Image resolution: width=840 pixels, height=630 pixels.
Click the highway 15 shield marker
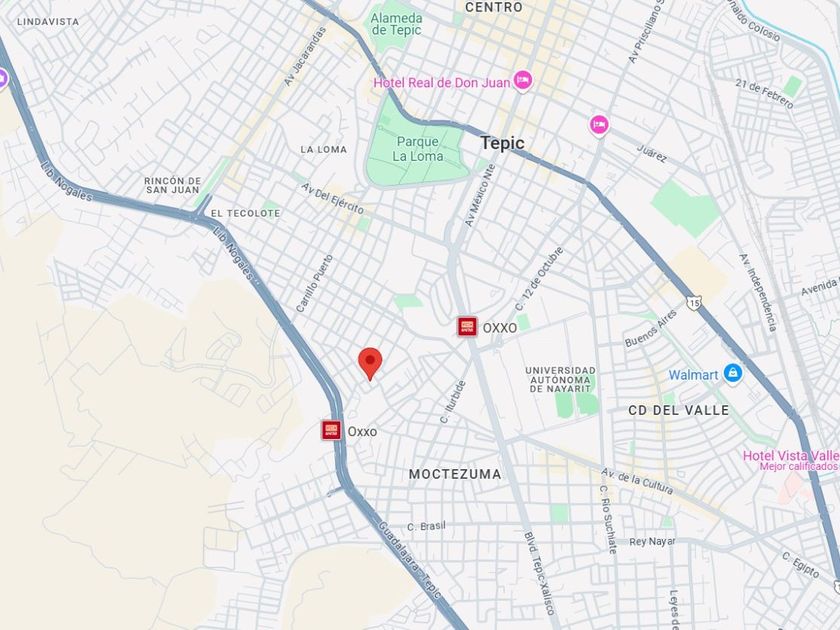(x=694, y=303)
